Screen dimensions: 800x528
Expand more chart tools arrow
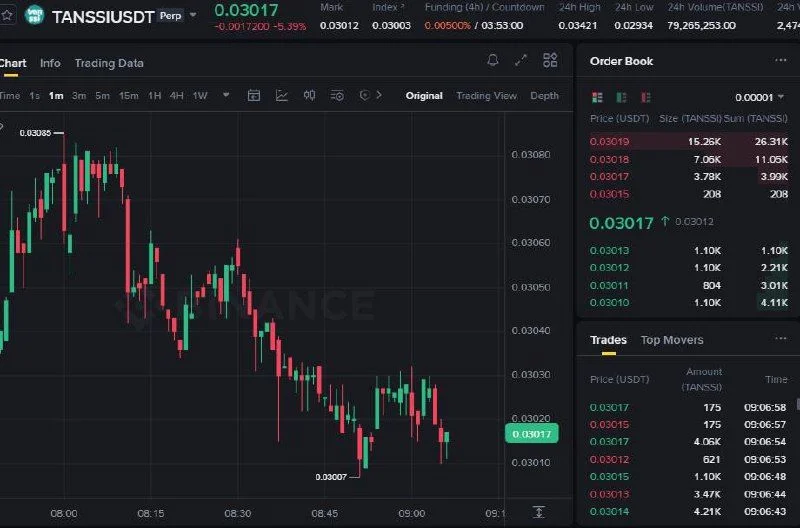pyautogui.click(x=379, y=95)
